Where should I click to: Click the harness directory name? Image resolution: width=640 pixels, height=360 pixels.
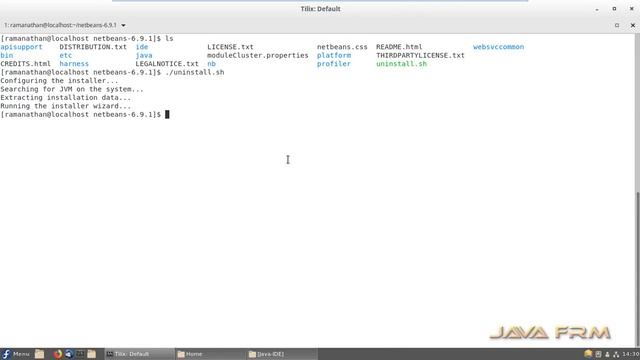point(74,64)
